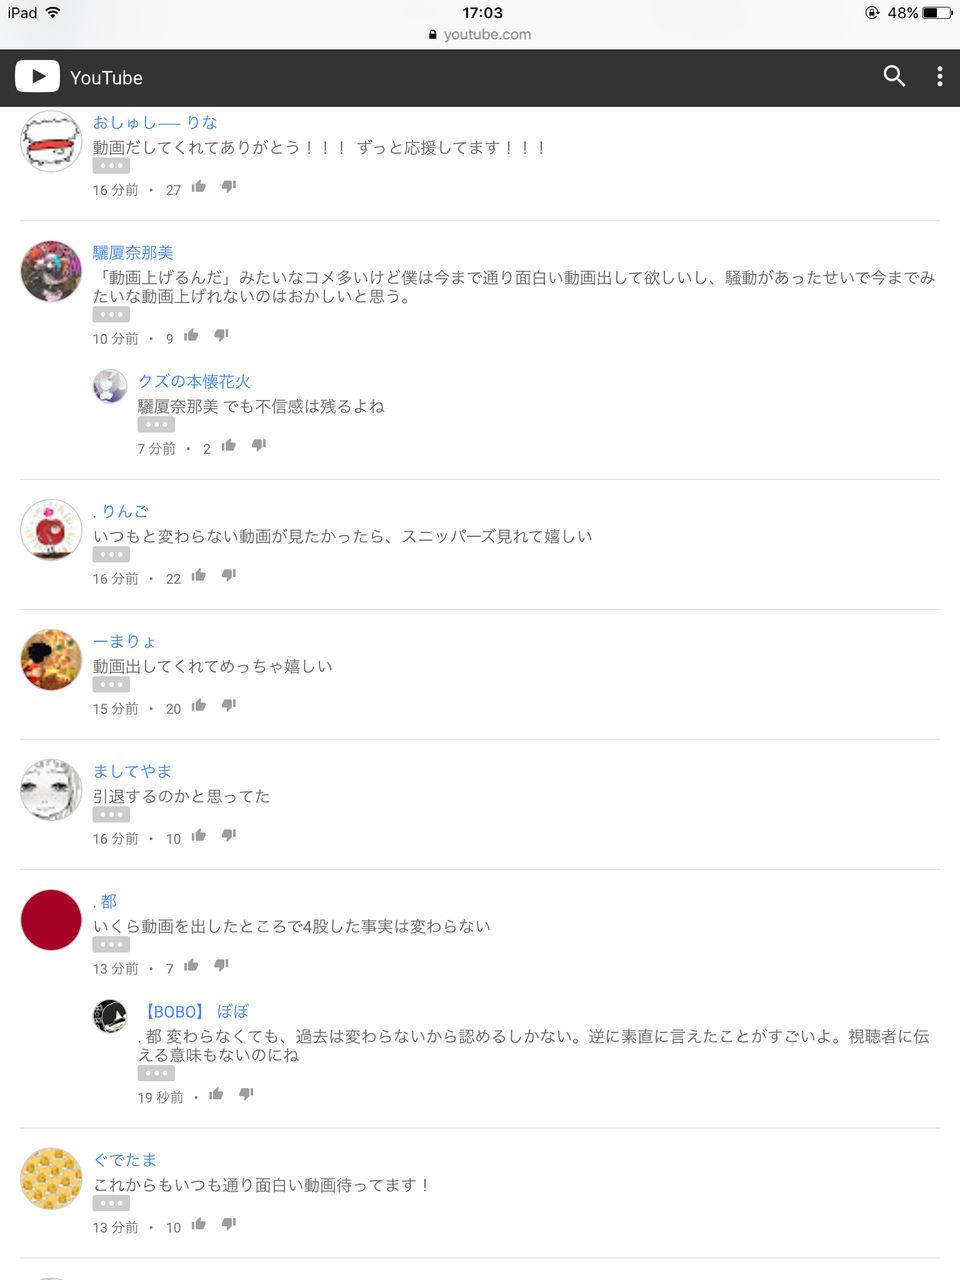Dislike the comment by ましてやま

point(229,836)
